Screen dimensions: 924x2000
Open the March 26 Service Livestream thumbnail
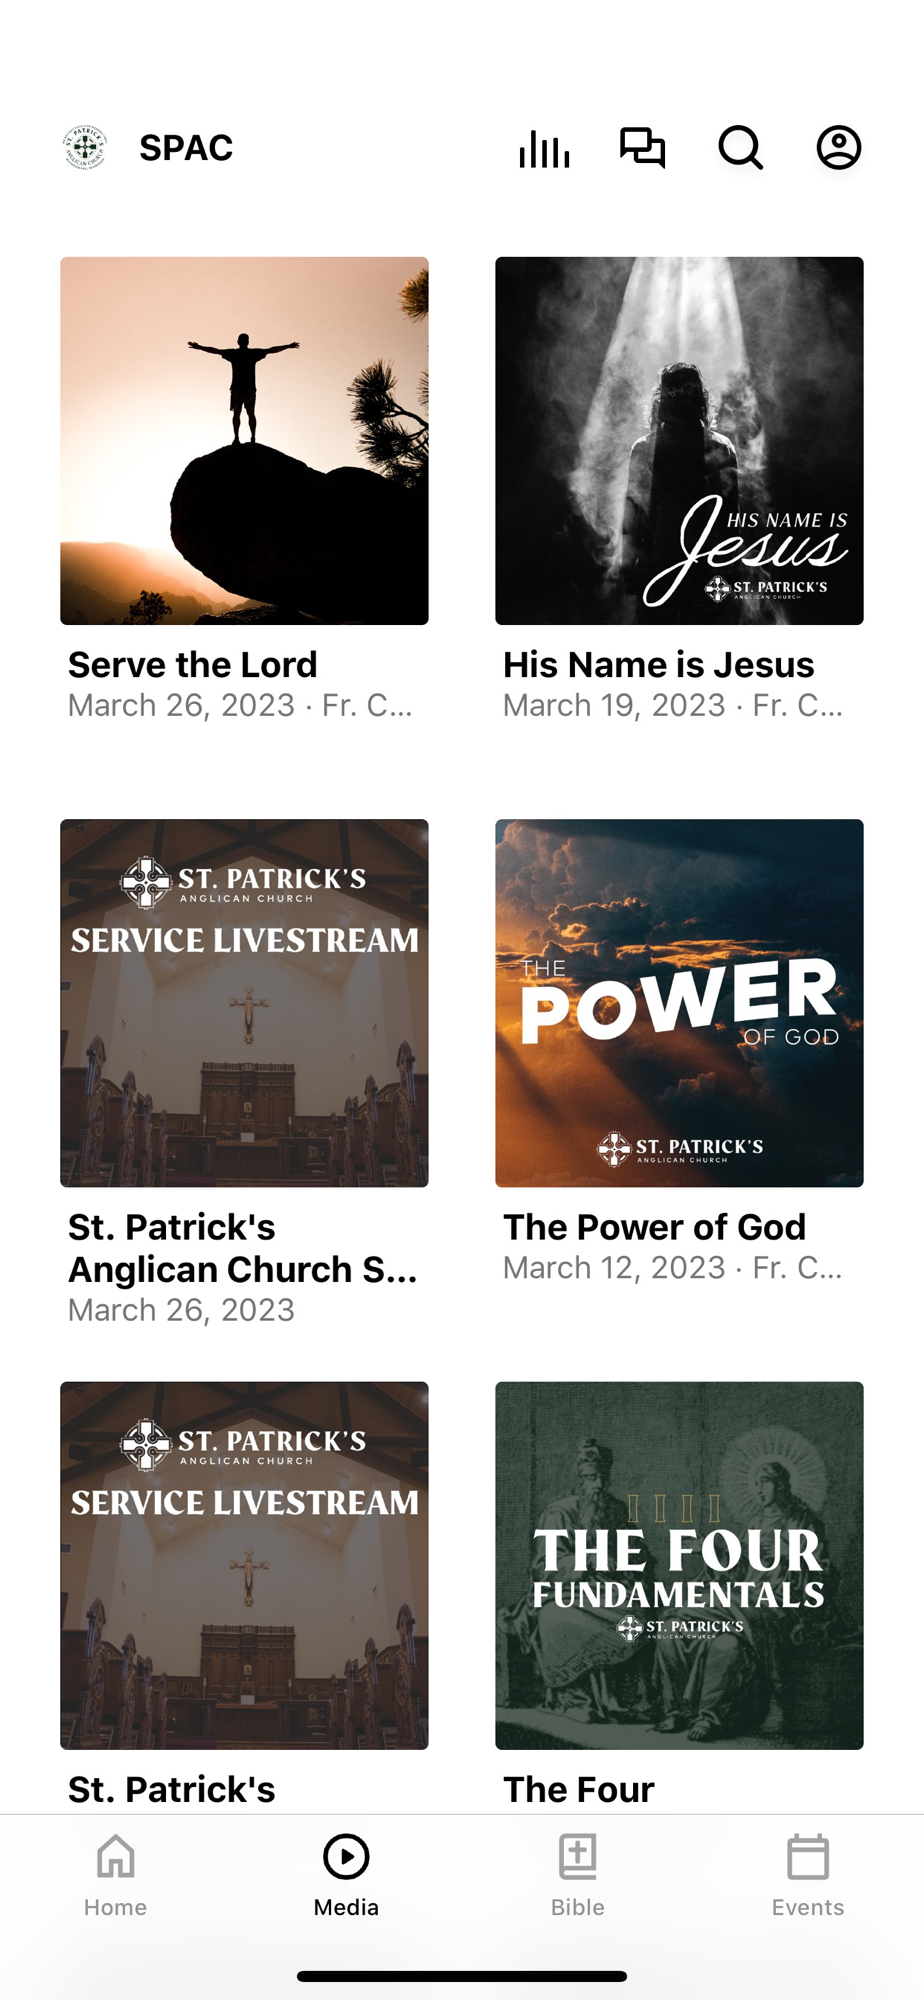tap(244, 1003)
